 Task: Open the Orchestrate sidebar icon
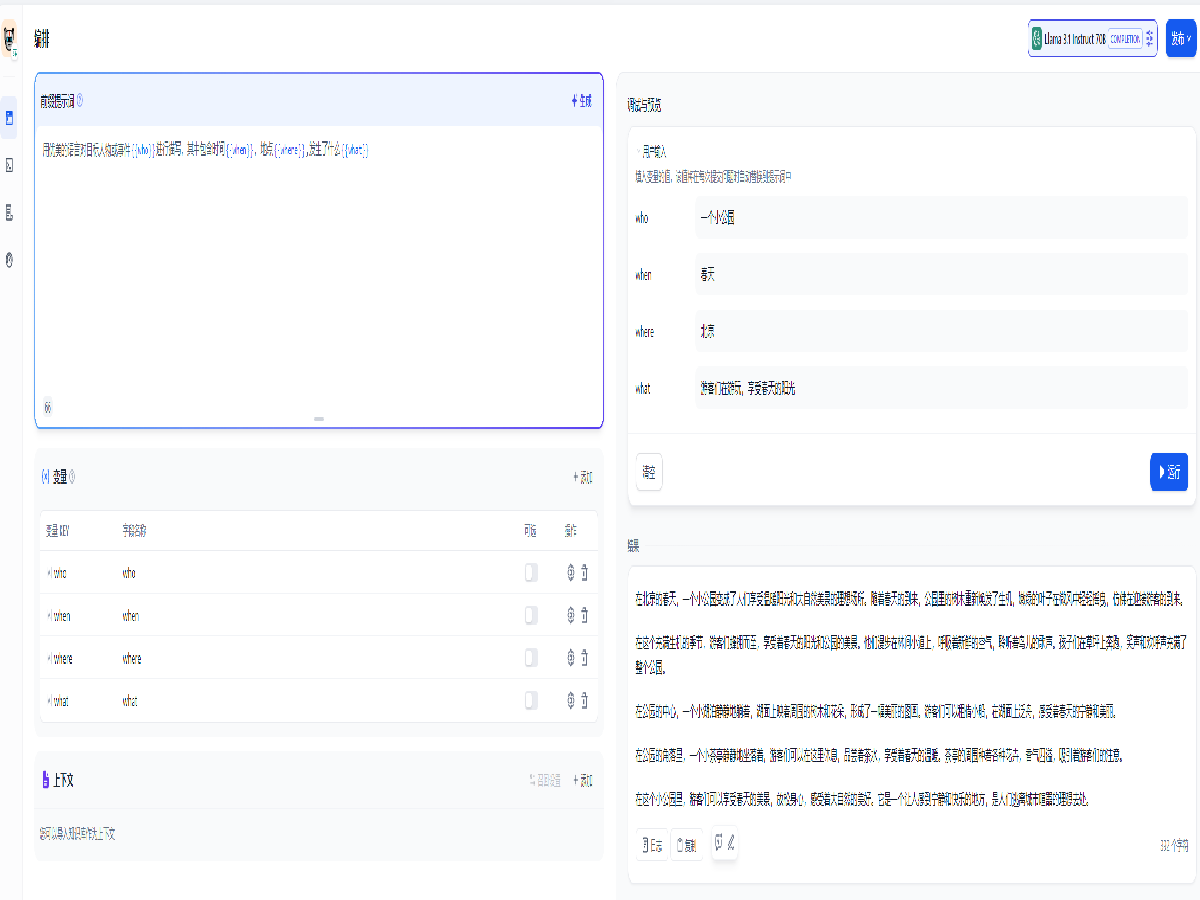[x=9, y=119]
